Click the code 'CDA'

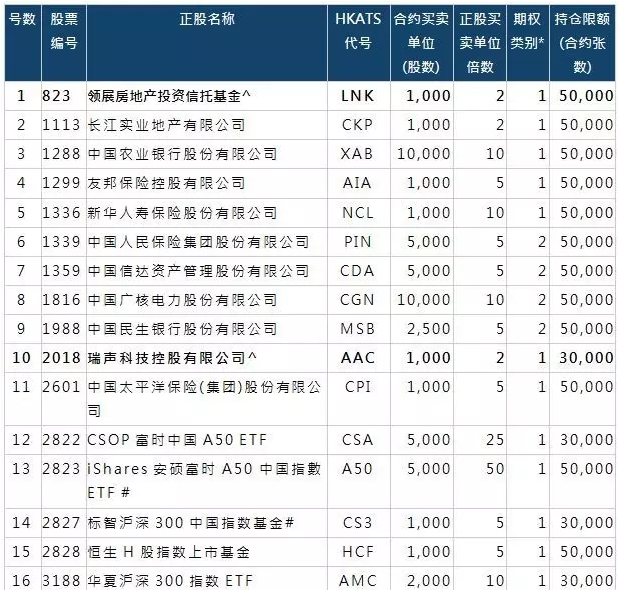(x=357, y=271)
